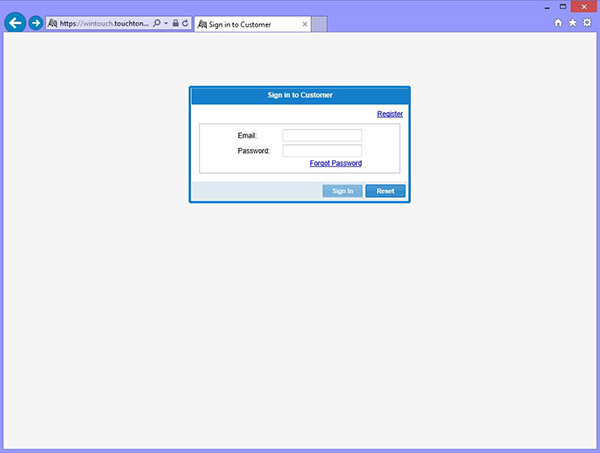Click the Sign In button
600x453 pixels.
pyautogui.click(x=342, y=191)
